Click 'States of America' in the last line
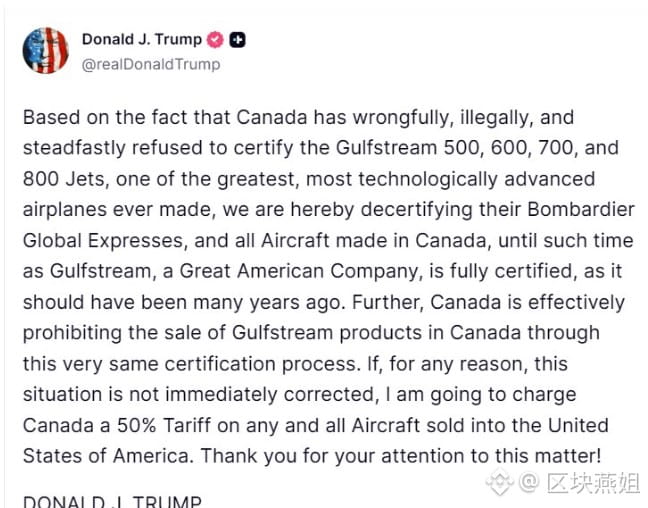648x508 pixels. [95, 456]
